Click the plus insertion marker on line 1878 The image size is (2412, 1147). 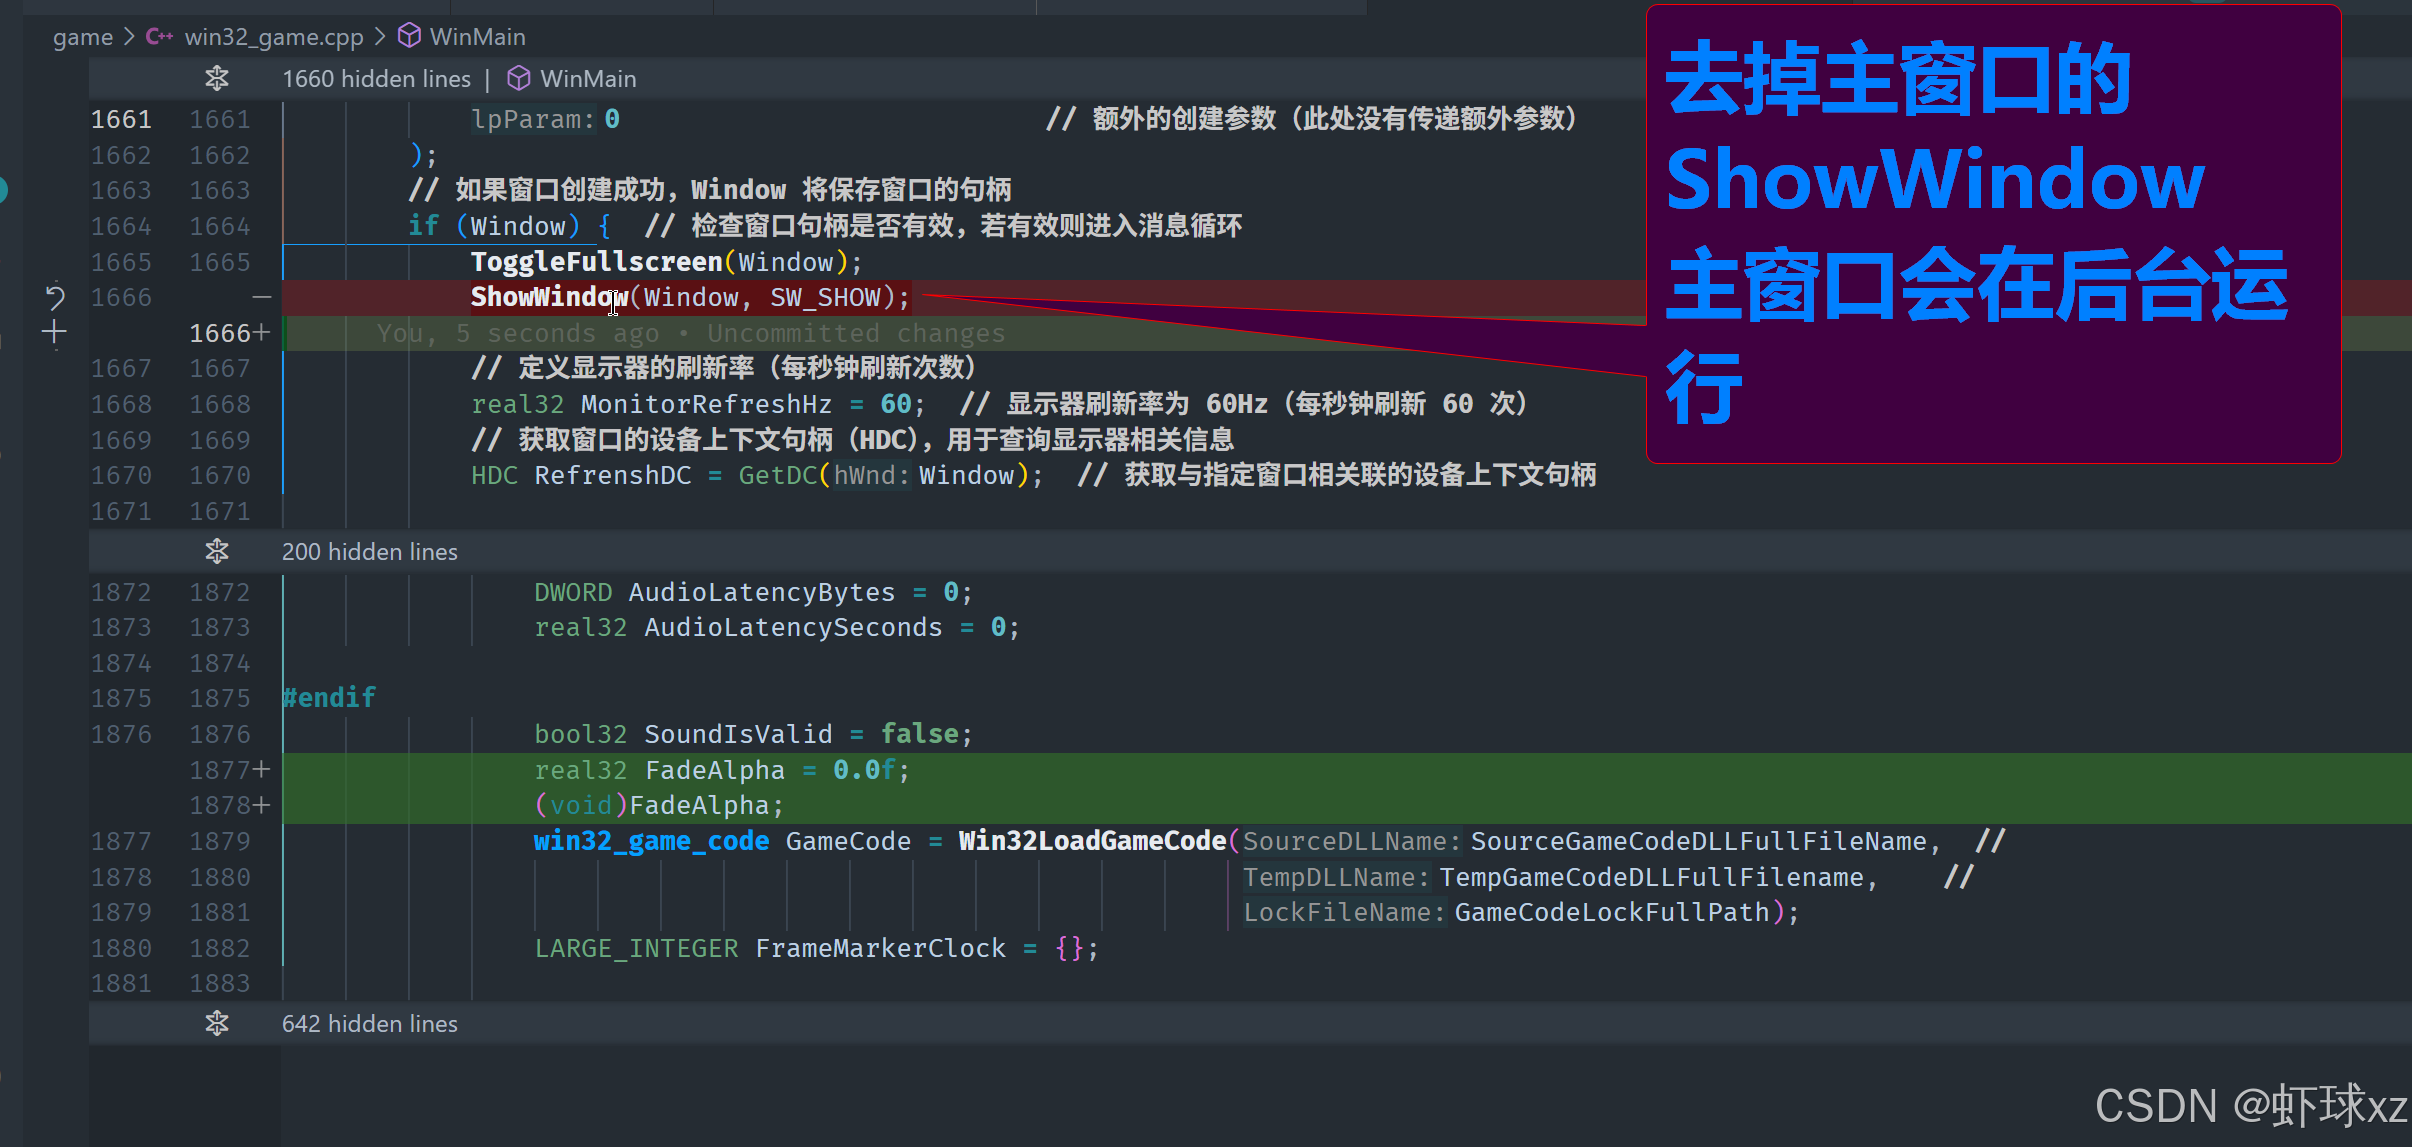pyautogui.click(x=262, y=805)
